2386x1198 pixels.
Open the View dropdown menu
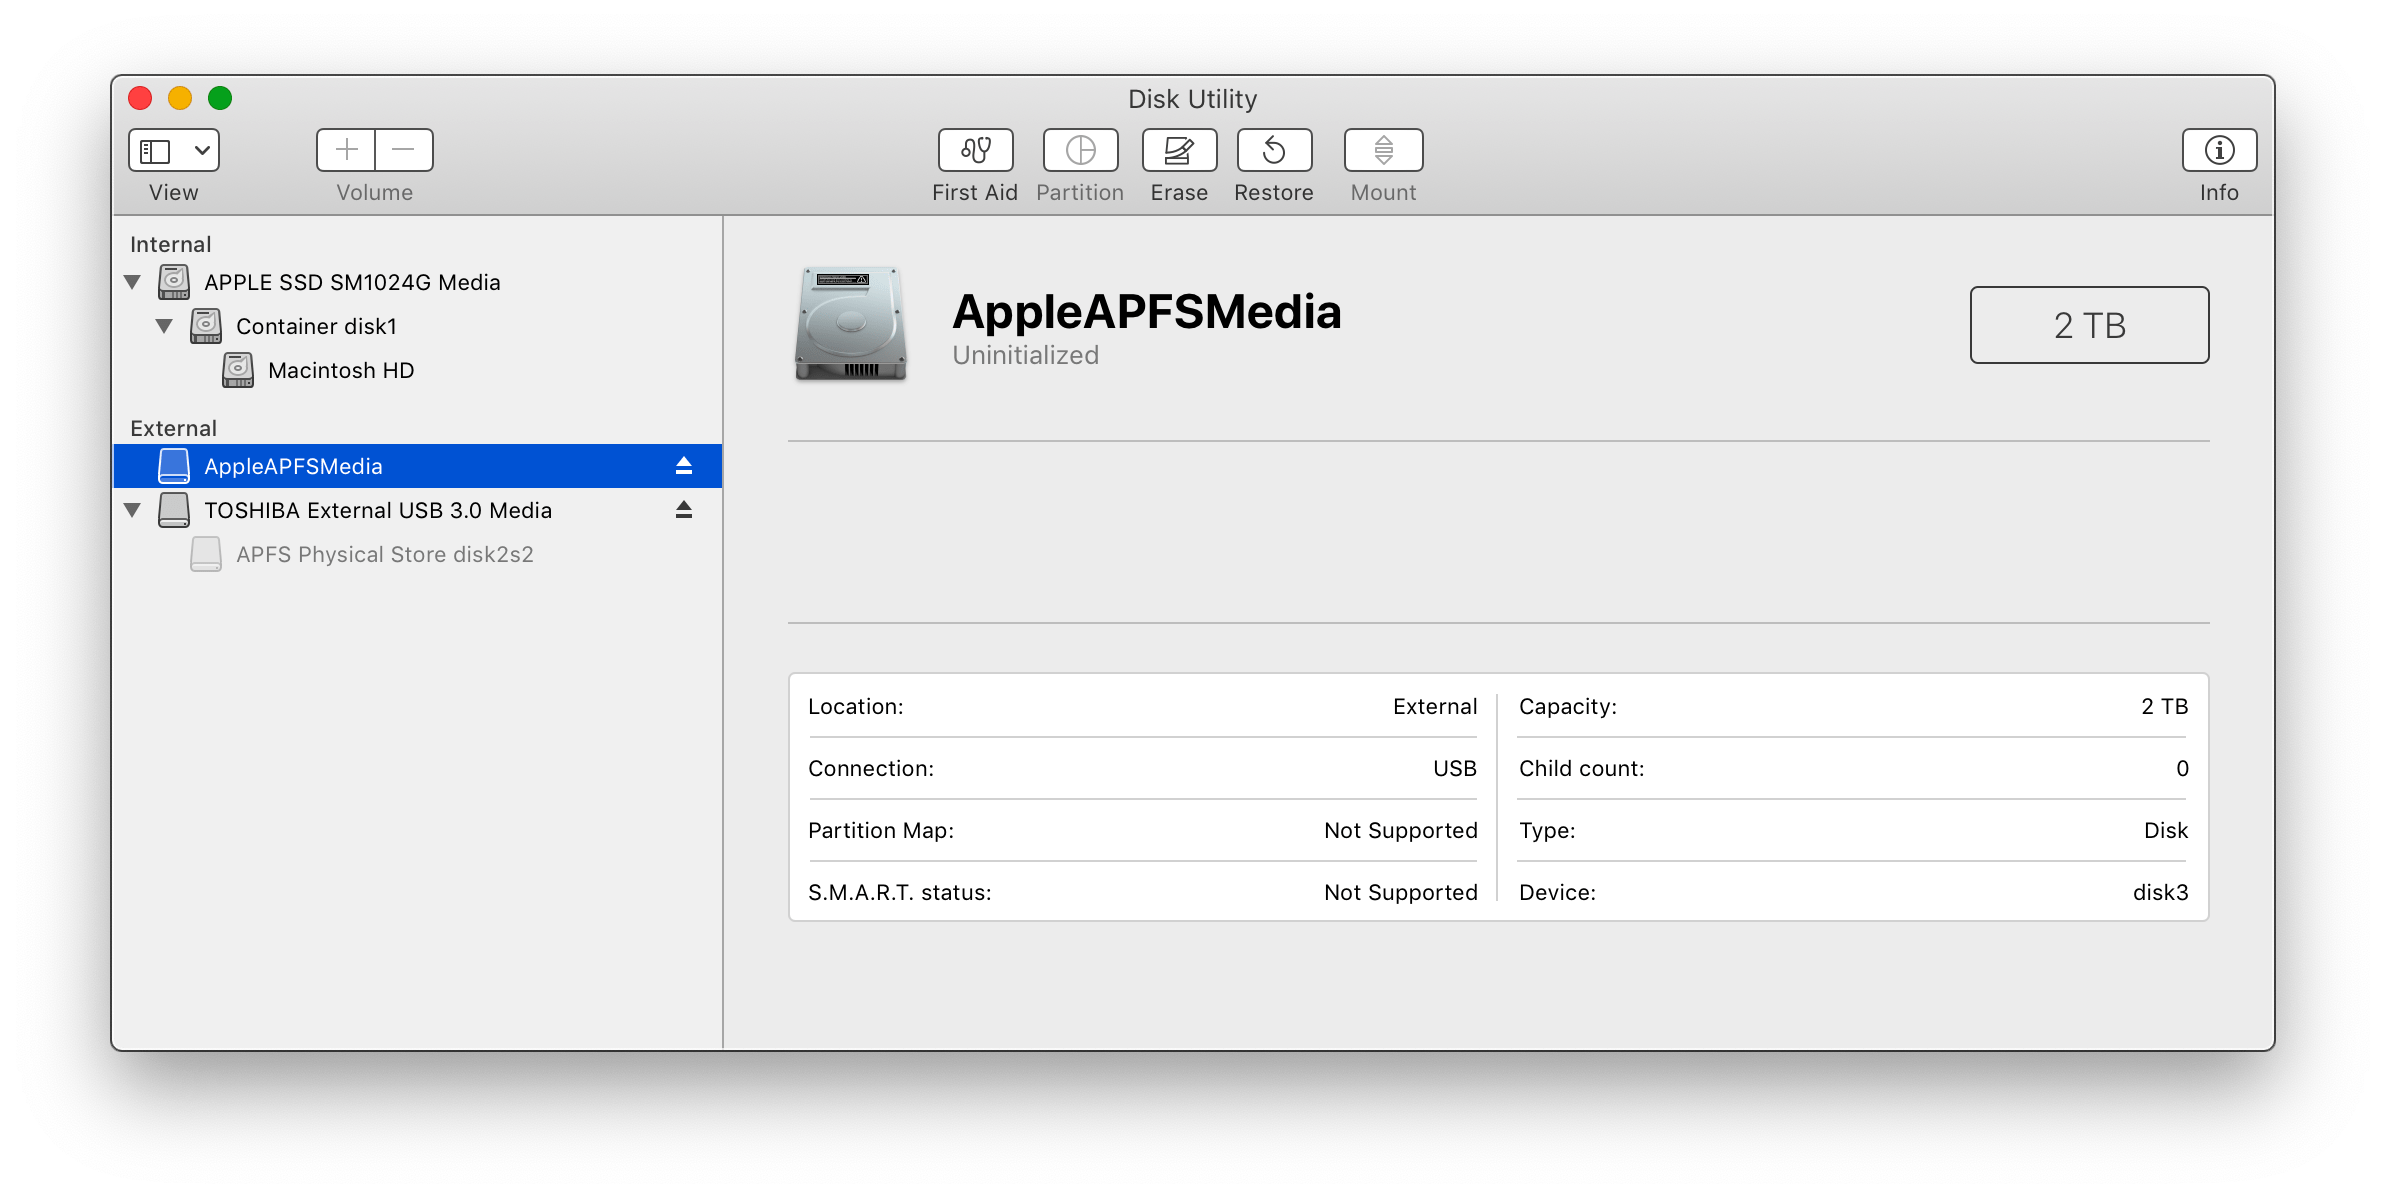tap(204, 150)
